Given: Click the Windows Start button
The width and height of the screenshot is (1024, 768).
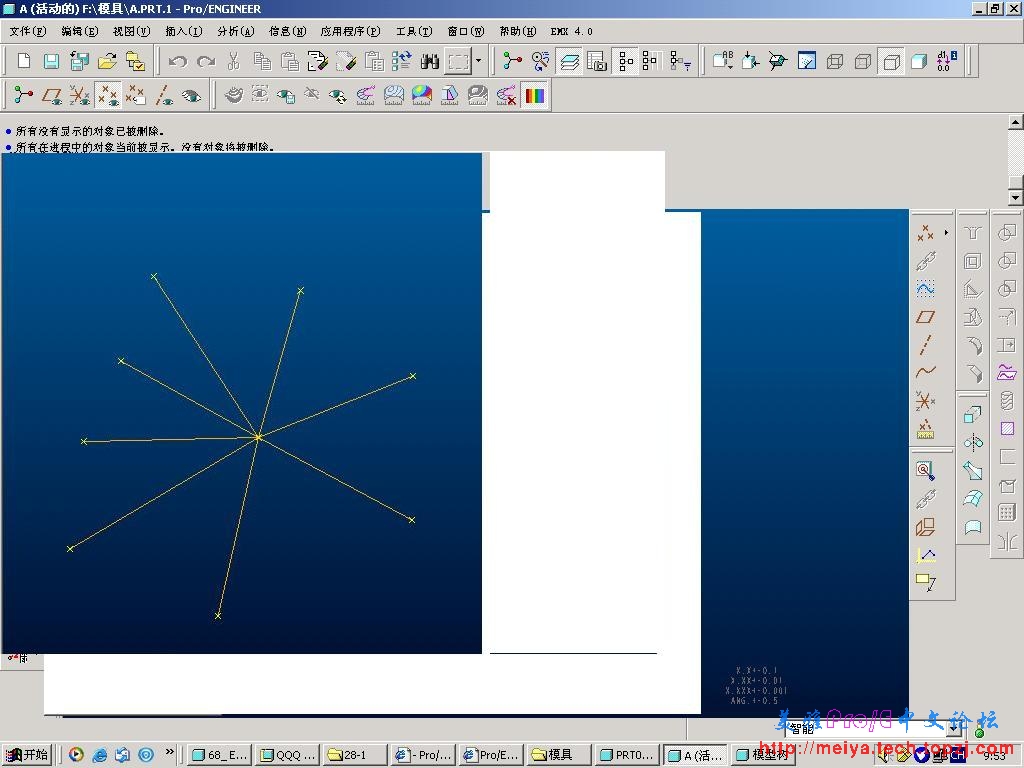Looking at the screenshot, I should point(26,755).
